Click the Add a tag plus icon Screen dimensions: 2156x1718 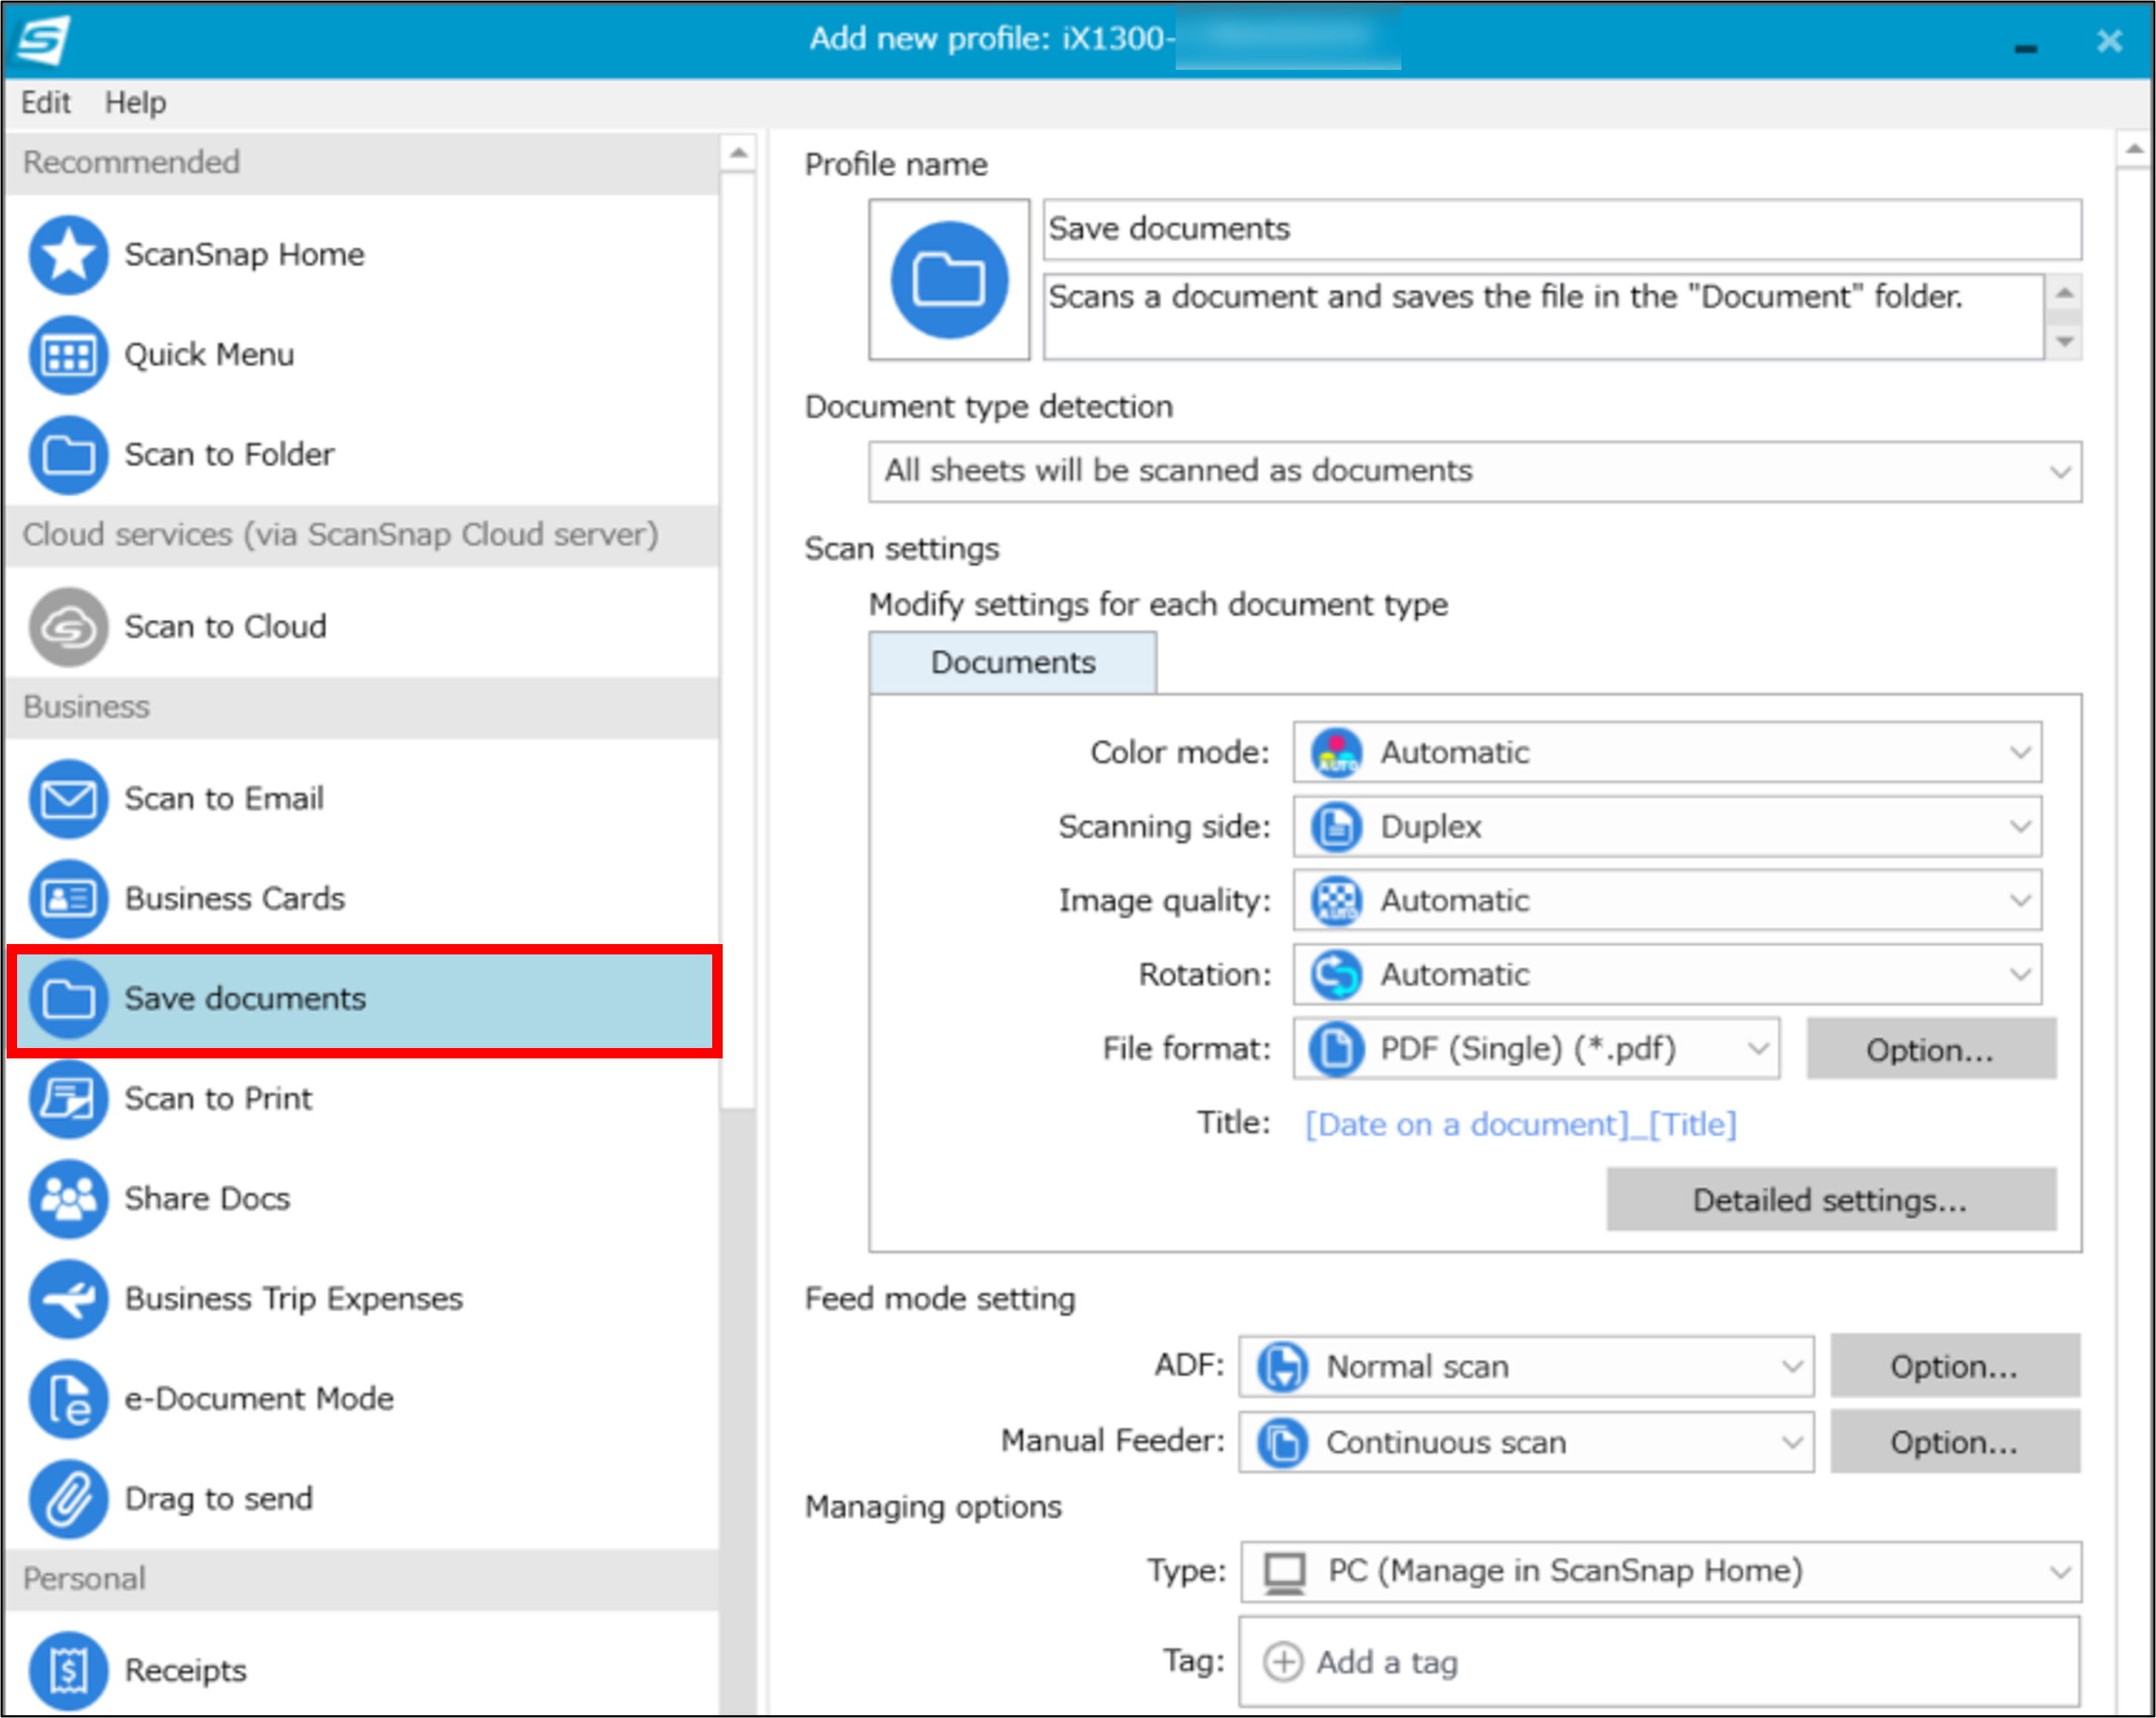pos(1283,1662)
